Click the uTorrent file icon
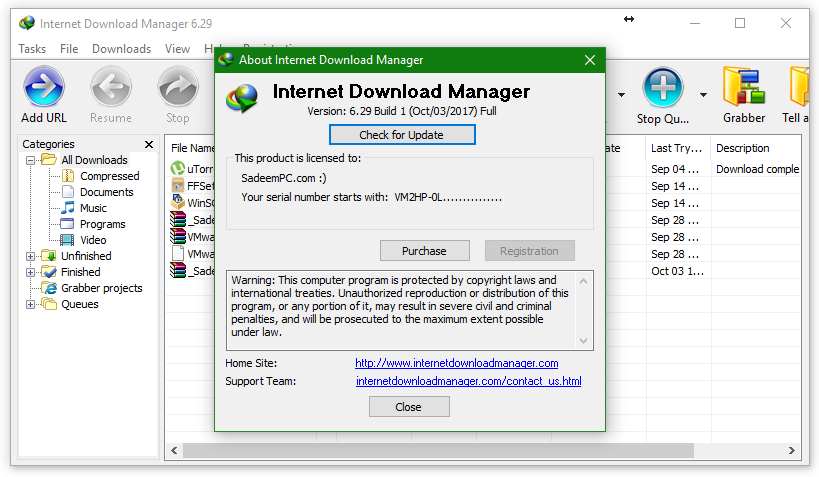Screen dimensions: 819x477 click(178, 168)
